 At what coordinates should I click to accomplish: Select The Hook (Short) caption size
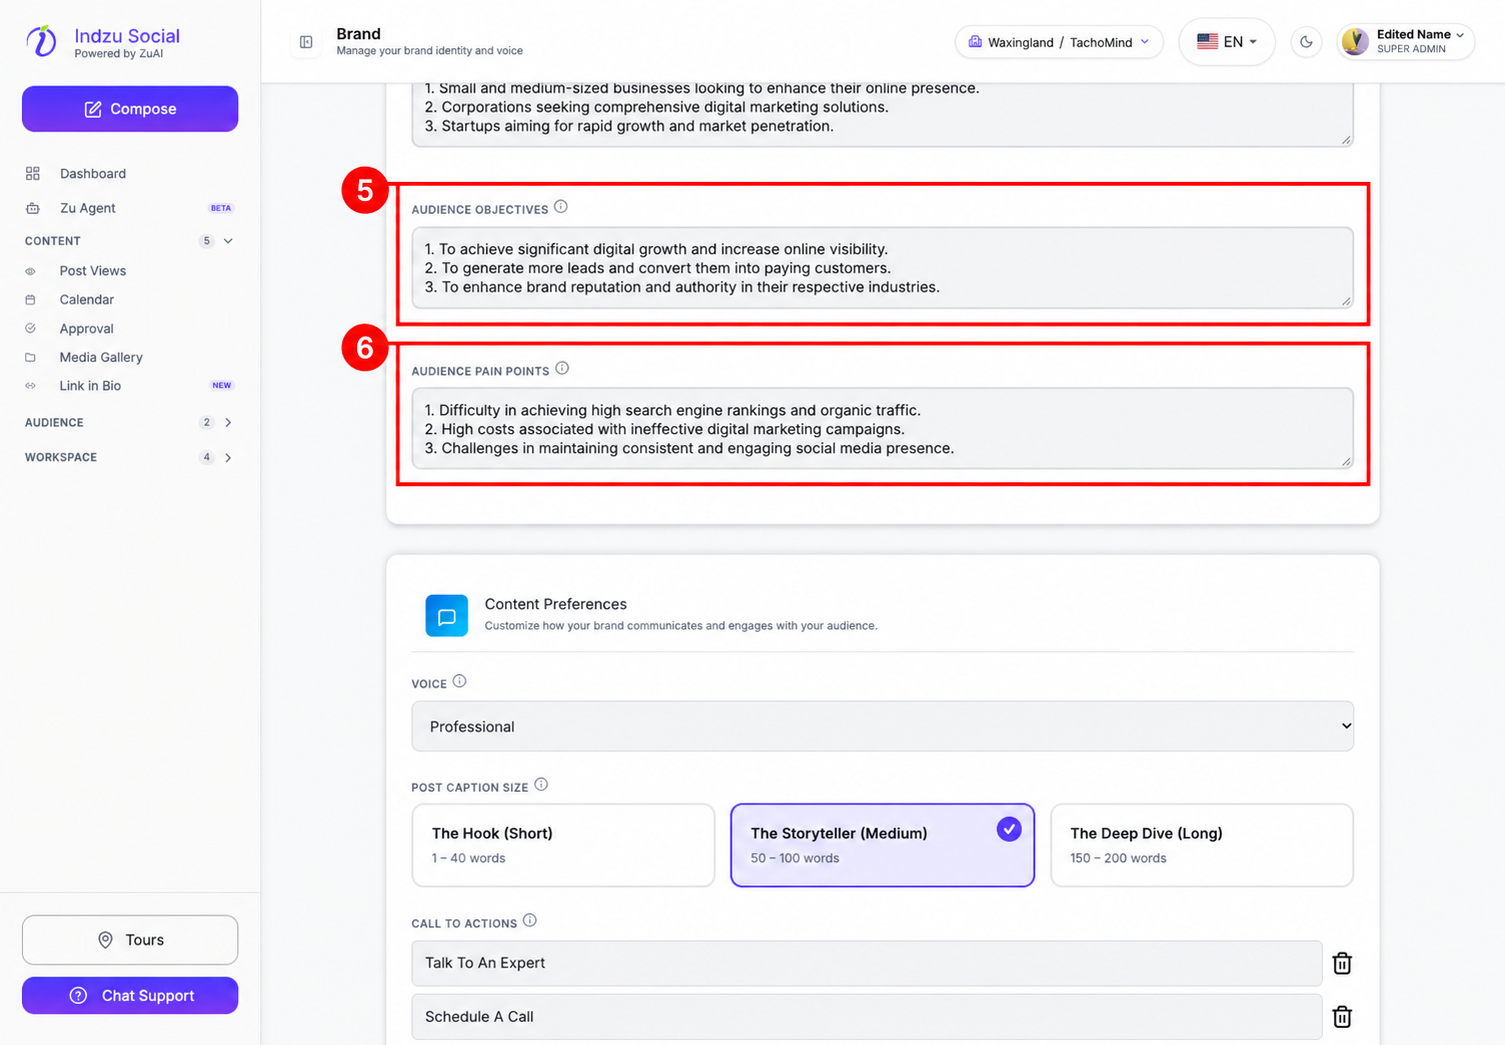coord(563,846)
